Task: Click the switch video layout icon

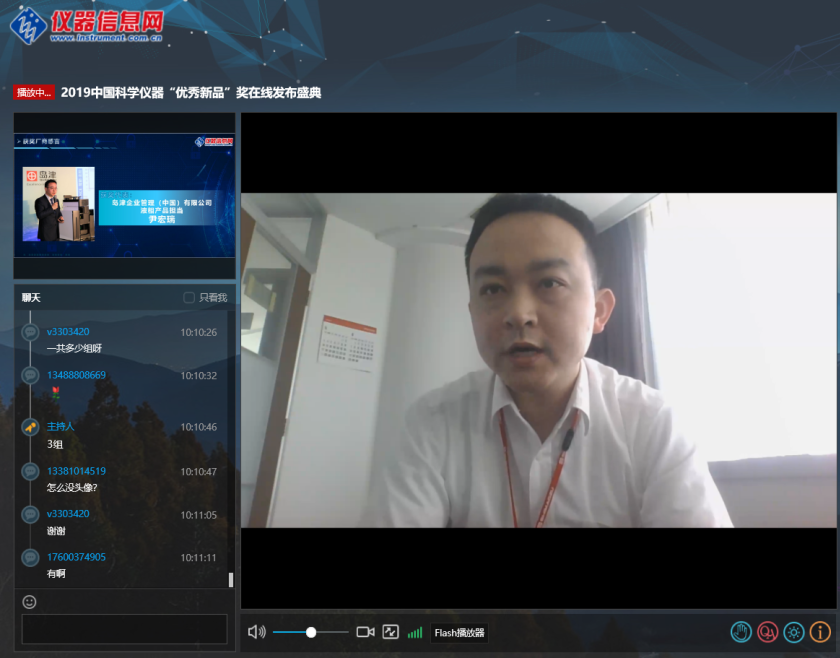Action: pyautogui.click(x=390, y=632)
